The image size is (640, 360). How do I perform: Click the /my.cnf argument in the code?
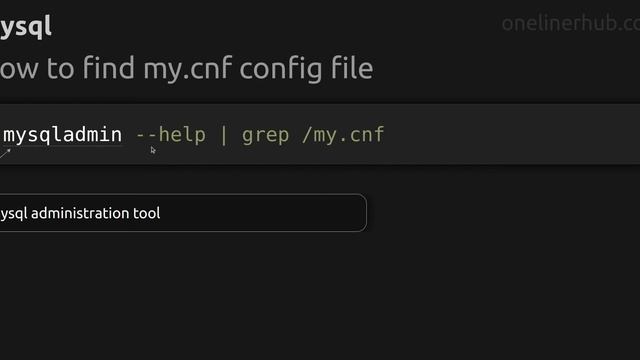tap(343, 134)
